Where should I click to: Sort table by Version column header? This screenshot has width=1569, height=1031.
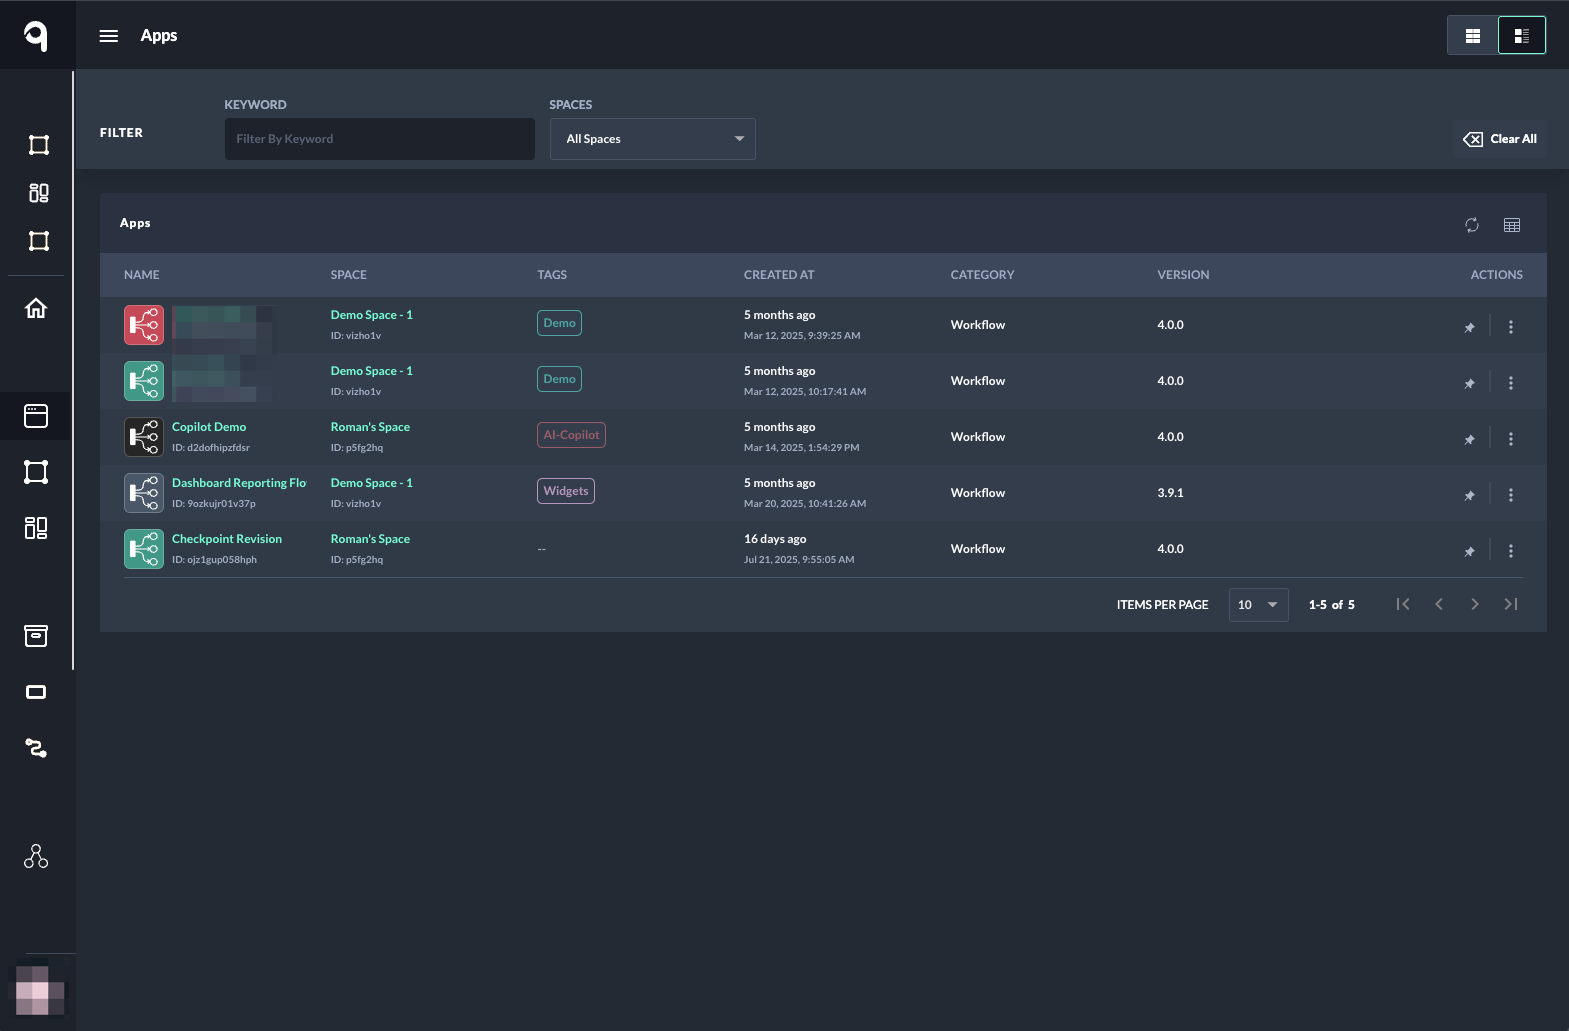pos(1182,275)
